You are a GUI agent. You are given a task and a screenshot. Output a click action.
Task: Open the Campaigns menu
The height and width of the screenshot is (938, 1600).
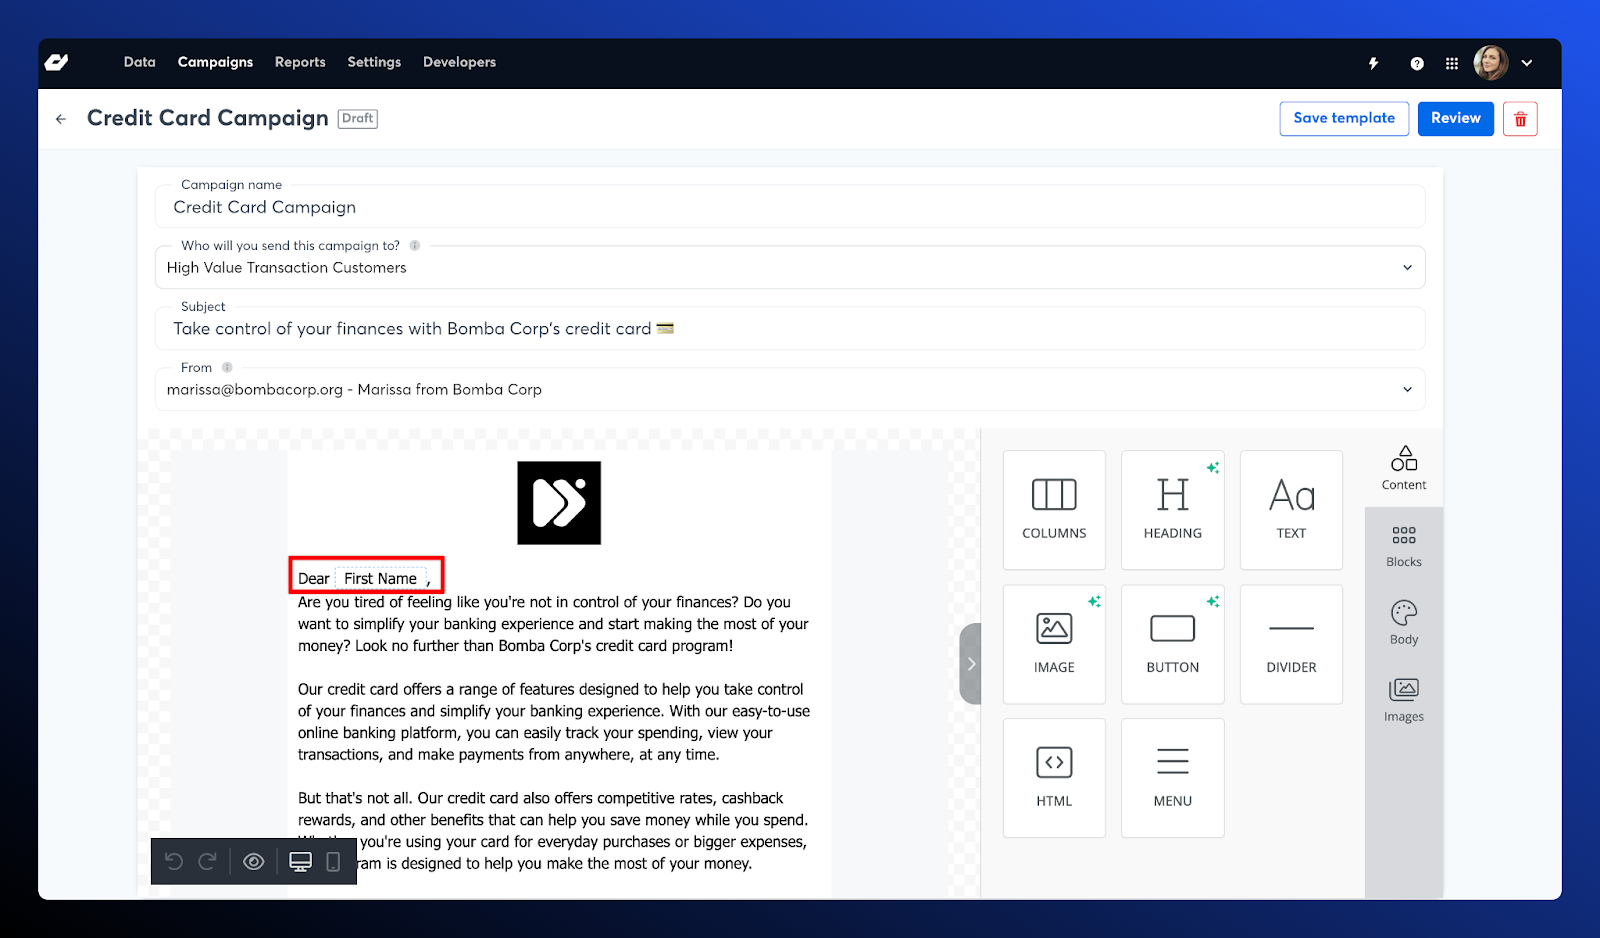click(x=215, y=62)
